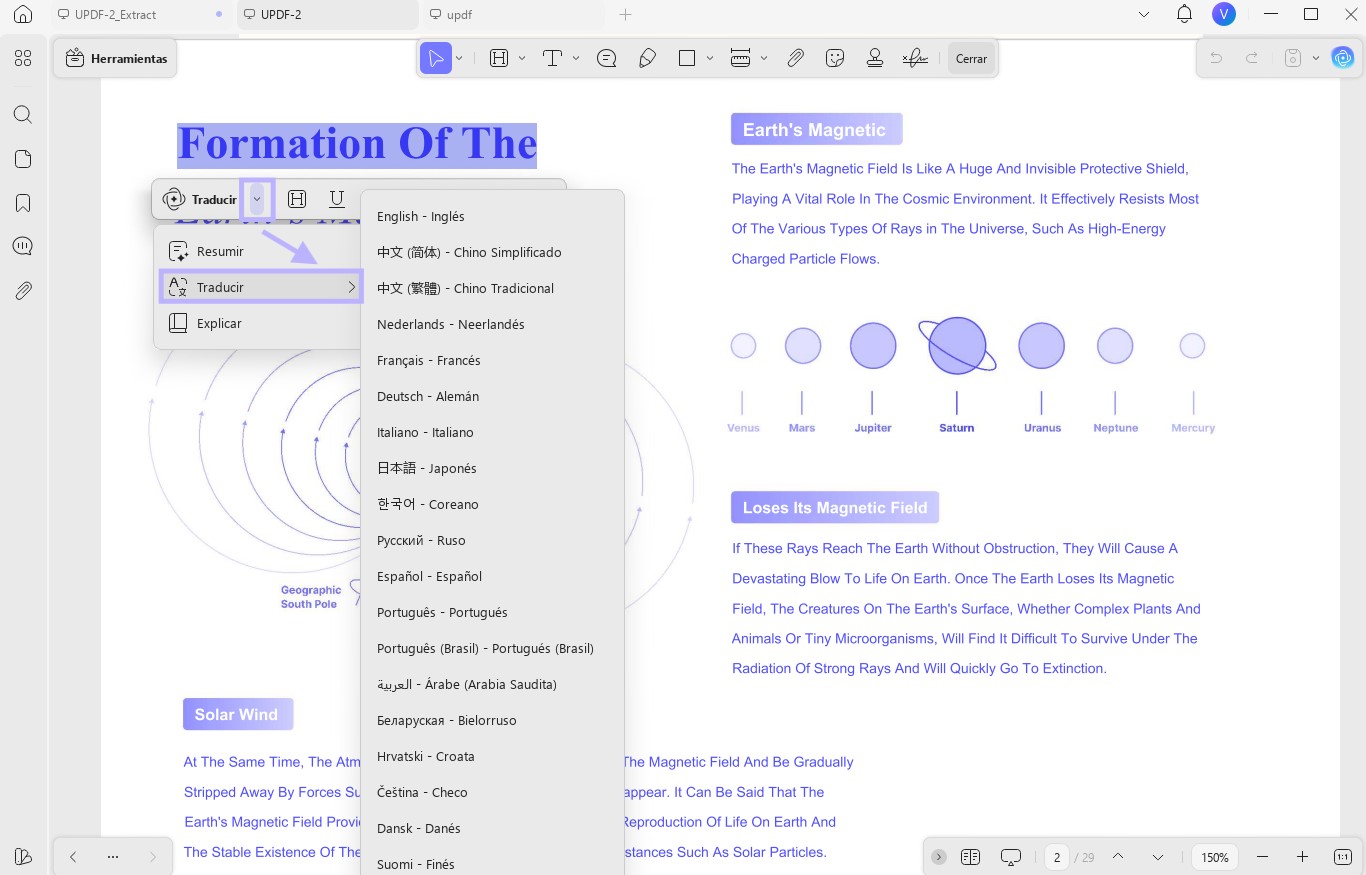Open the V user account avatar
Image resolution: width=1366 pixels, height=875 pixels.
pyautogui.click(x=1223, y=14)
